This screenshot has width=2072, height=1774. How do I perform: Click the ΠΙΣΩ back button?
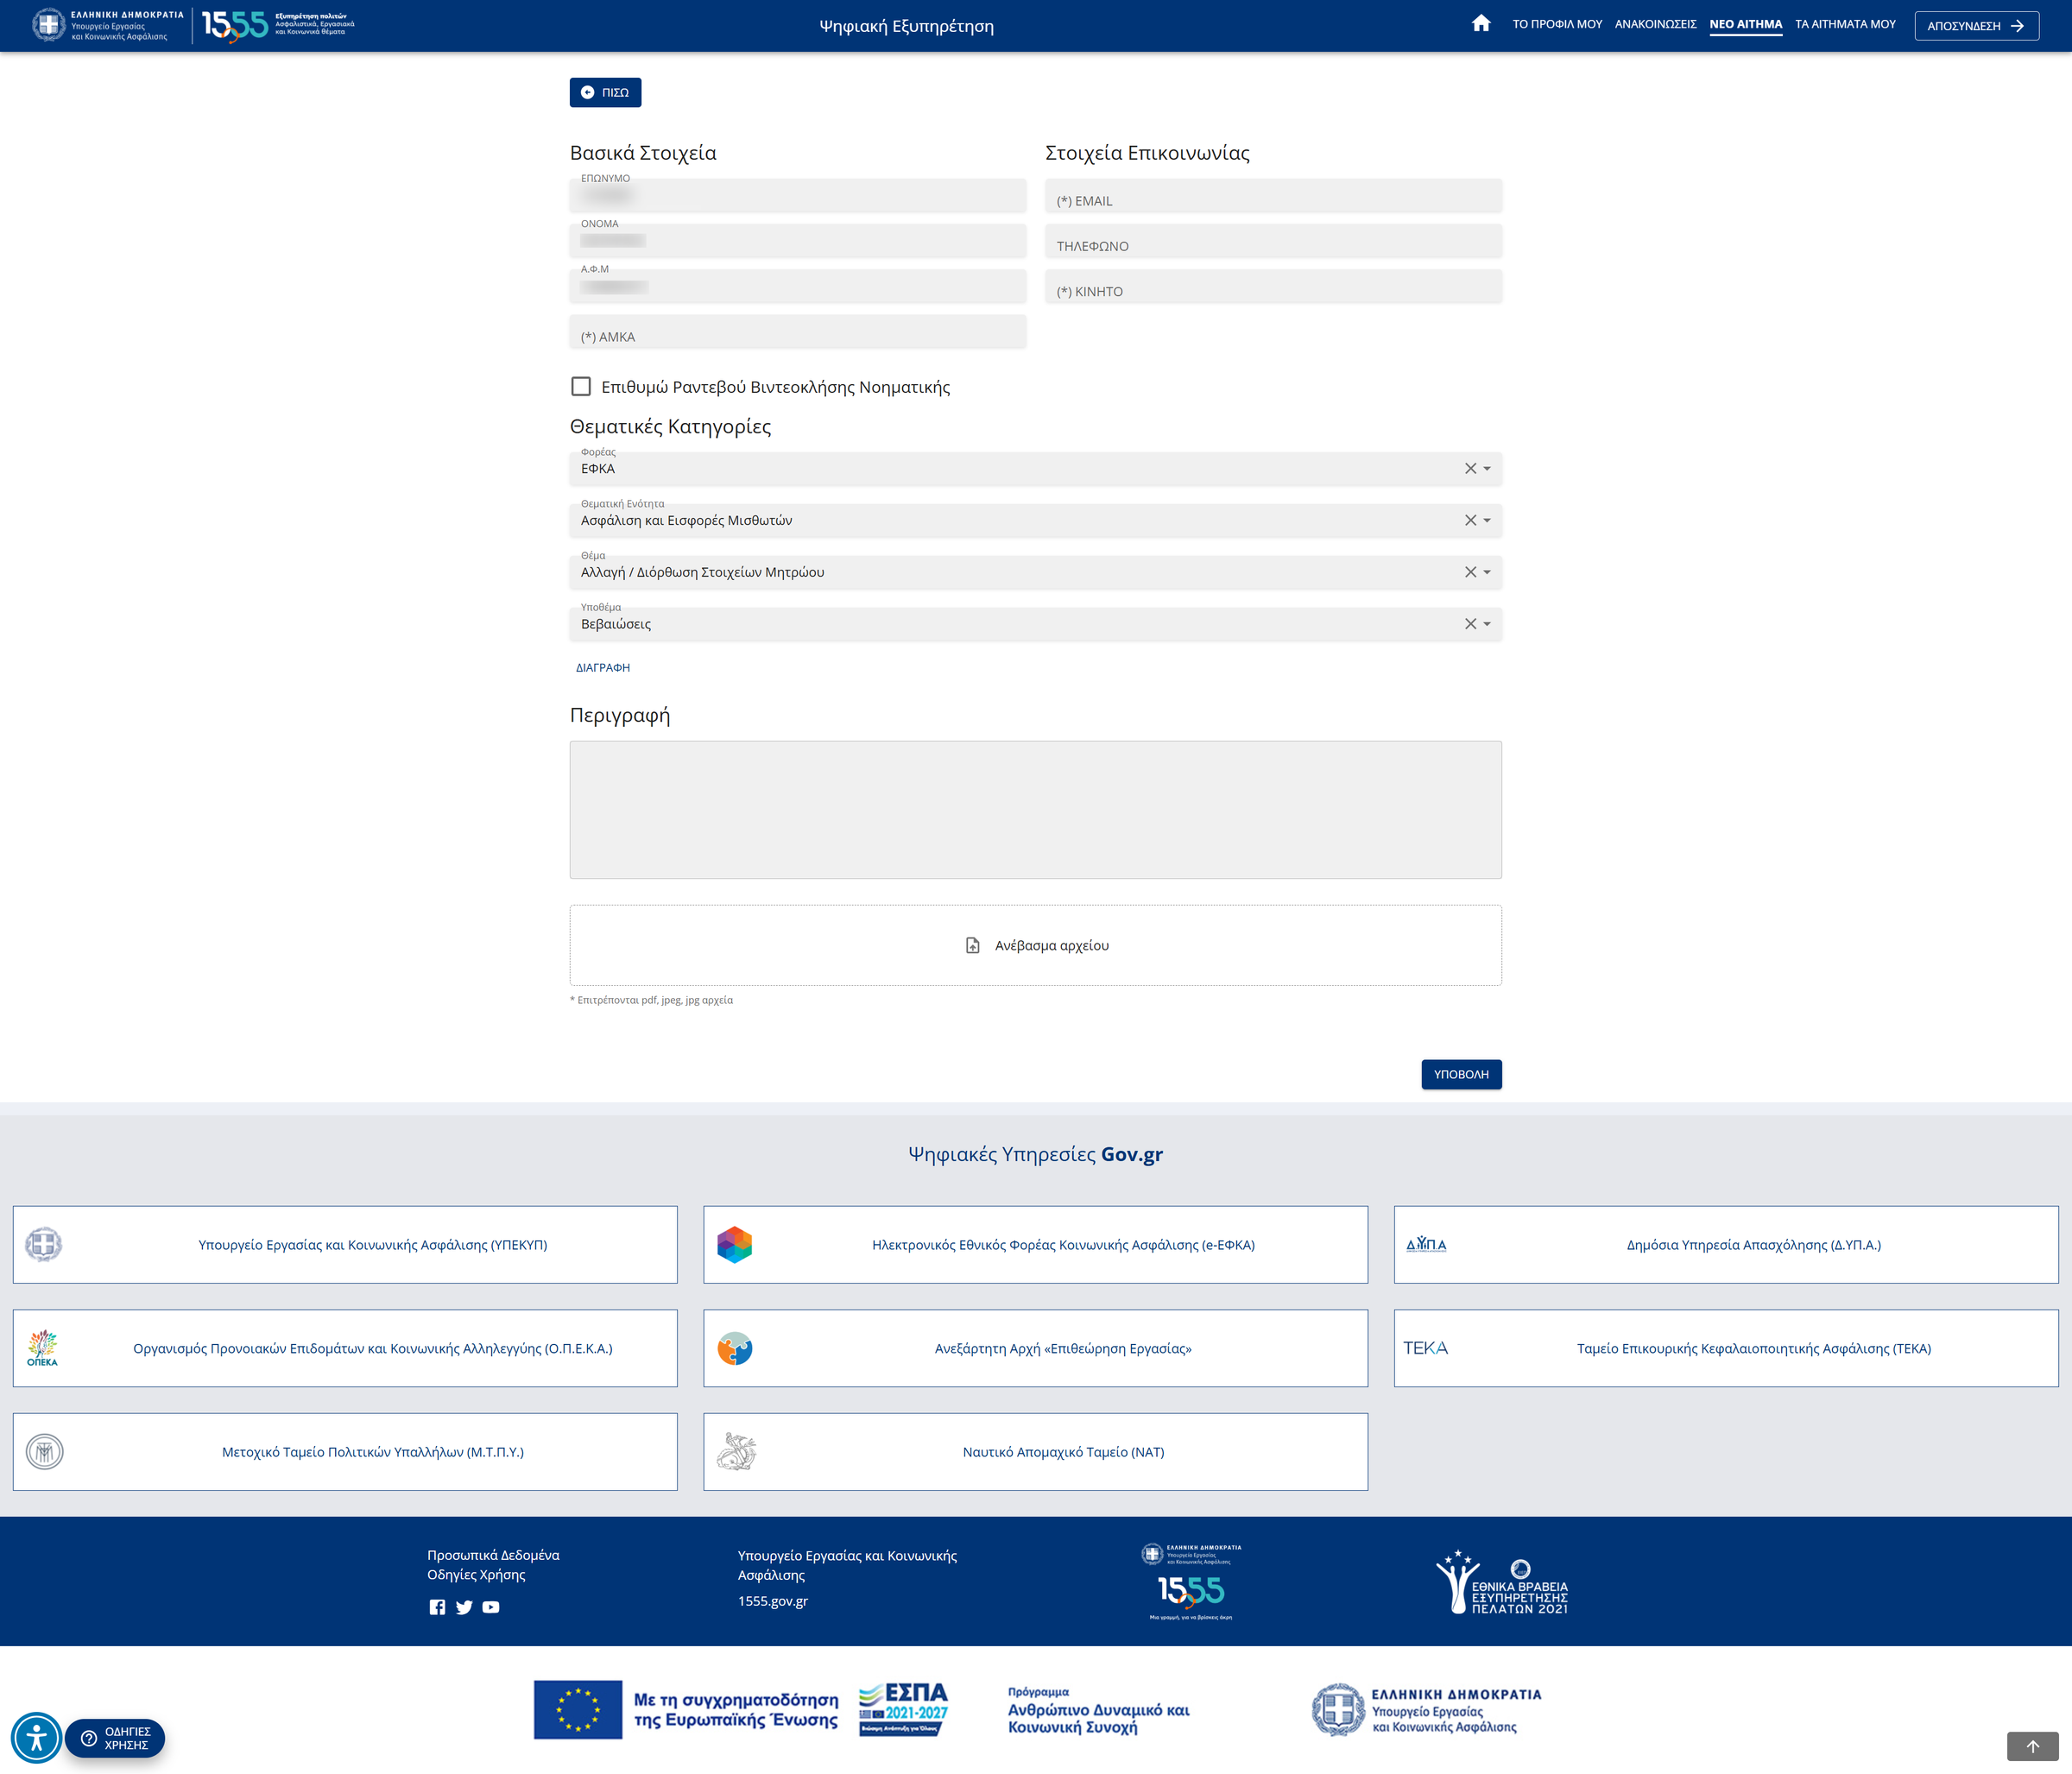tap(605, 92)
